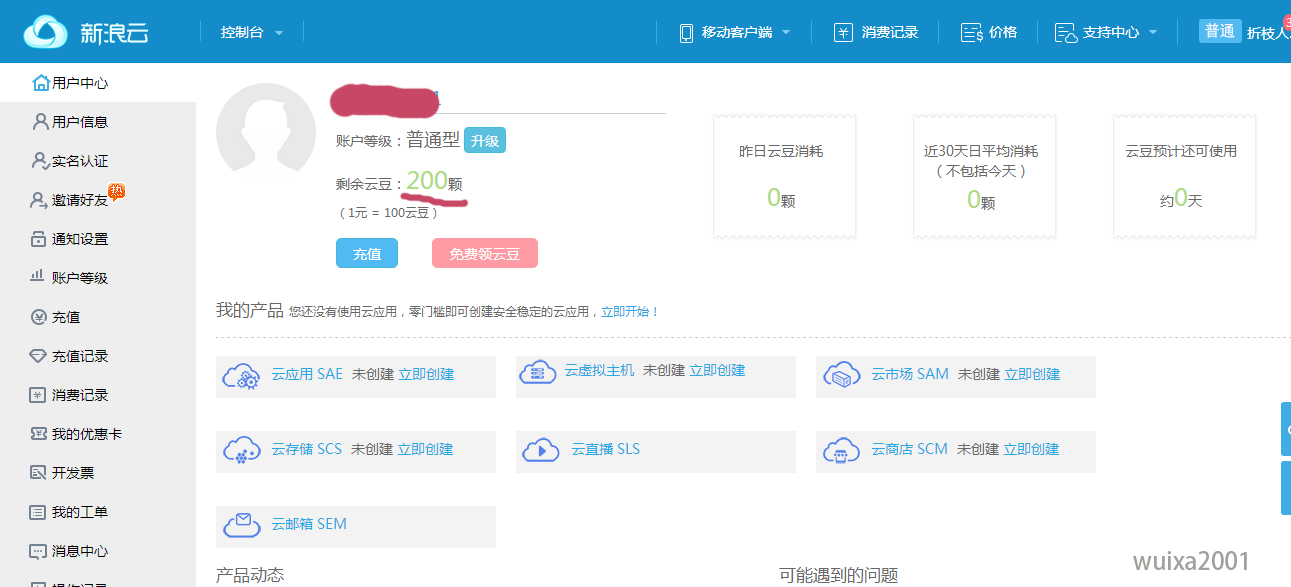Click the 云市场 SAM box-cloud icon
Image resolution: width=1291 pixels, height=587 pixels.
click(842, 376)
